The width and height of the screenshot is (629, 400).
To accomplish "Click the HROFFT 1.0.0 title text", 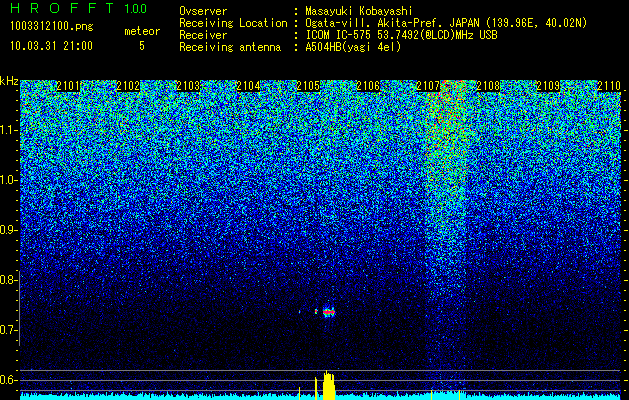I will tap(78, 8).
